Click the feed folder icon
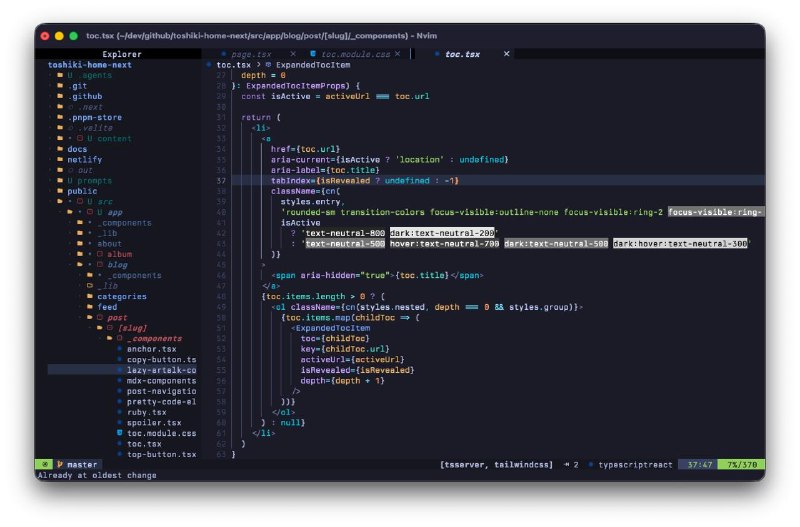This screenshot has width=800, height=527. tap(90, 307)
